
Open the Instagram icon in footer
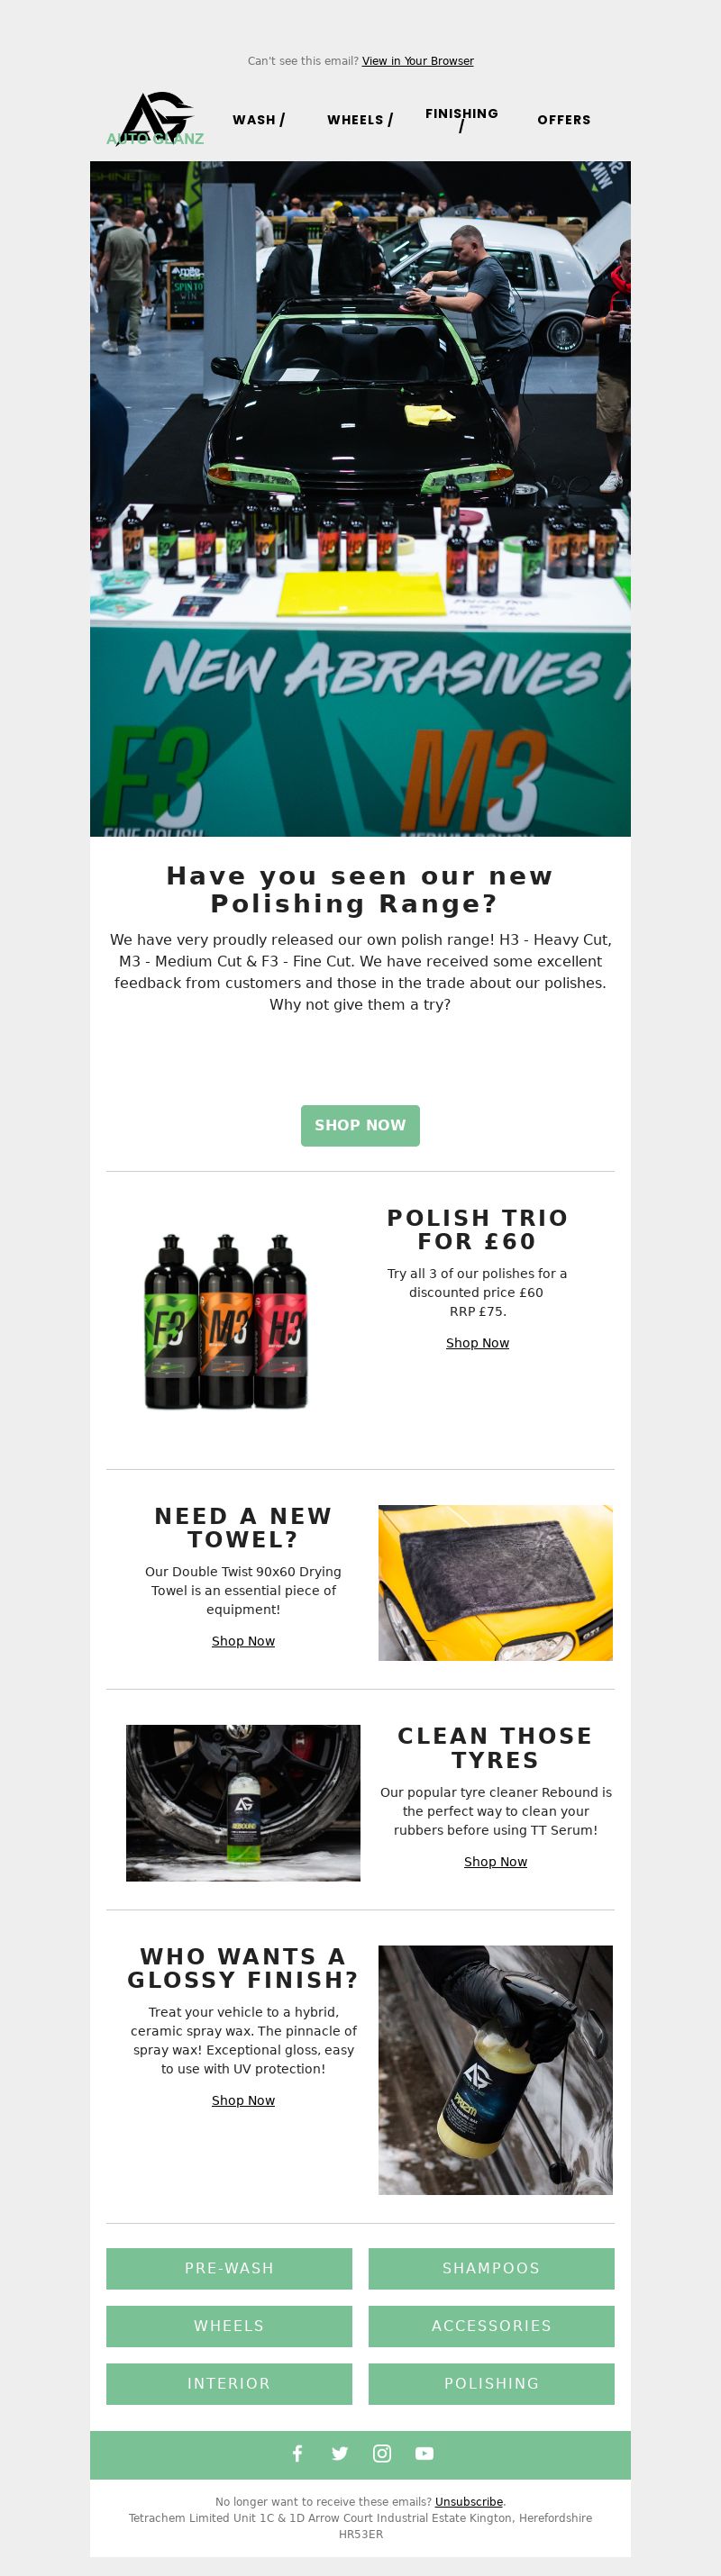[x=382, y=2453]
